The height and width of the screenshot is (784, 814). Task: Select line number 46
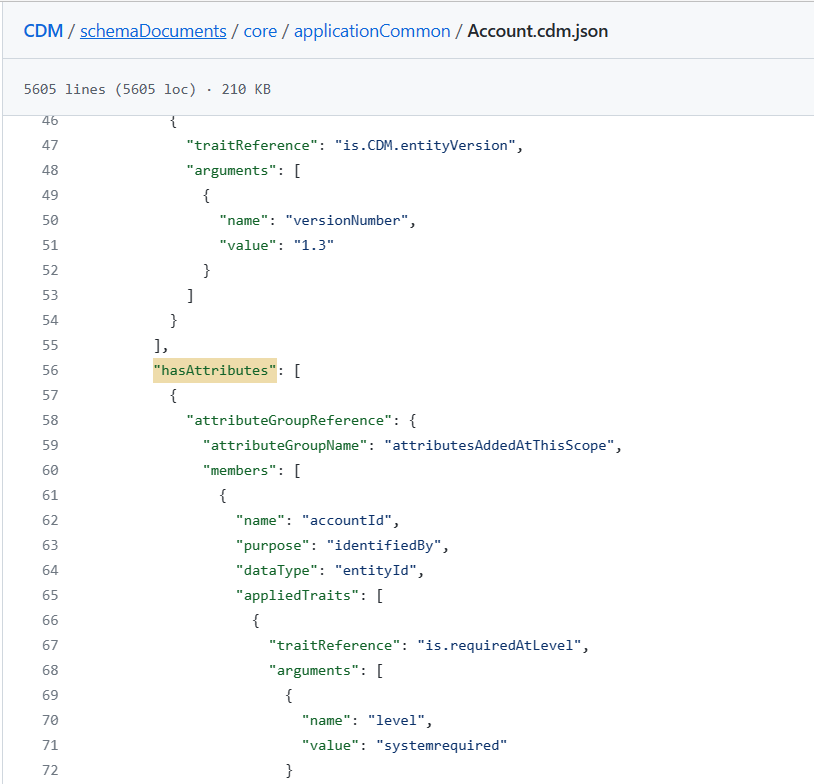(x=50, y=120)
